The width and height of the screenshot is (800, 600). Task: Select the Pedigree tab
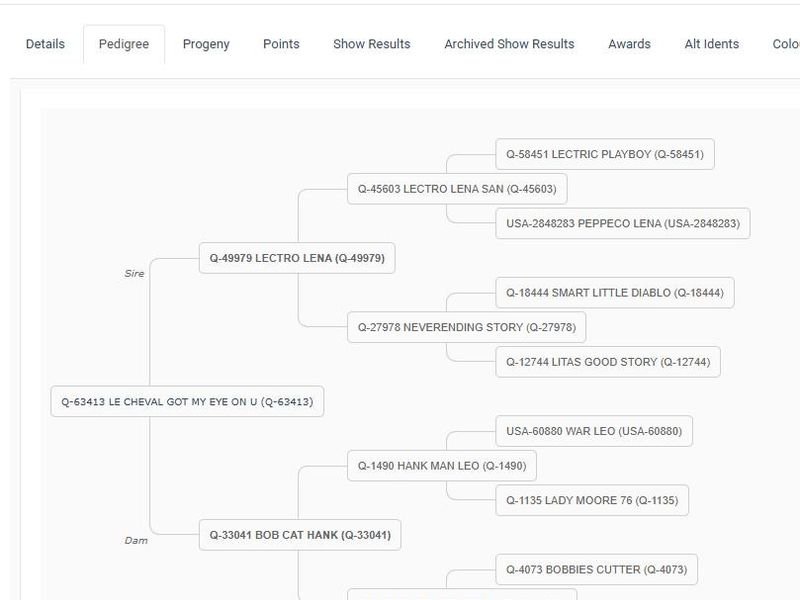pyautogui.click(x=124, y=44)
